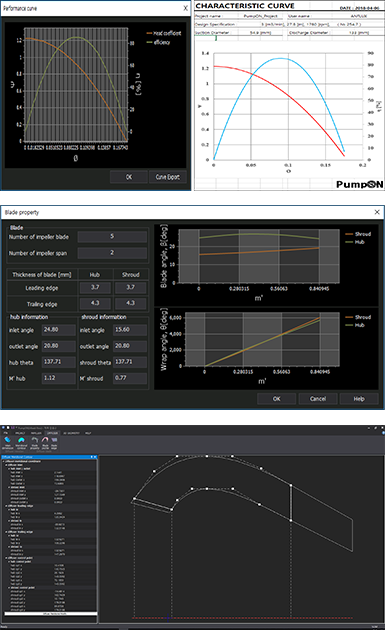This screenshot has width=385, height=630.
Task: Collapse the diffuser leading edge tree group
Action: click(6, 506)
